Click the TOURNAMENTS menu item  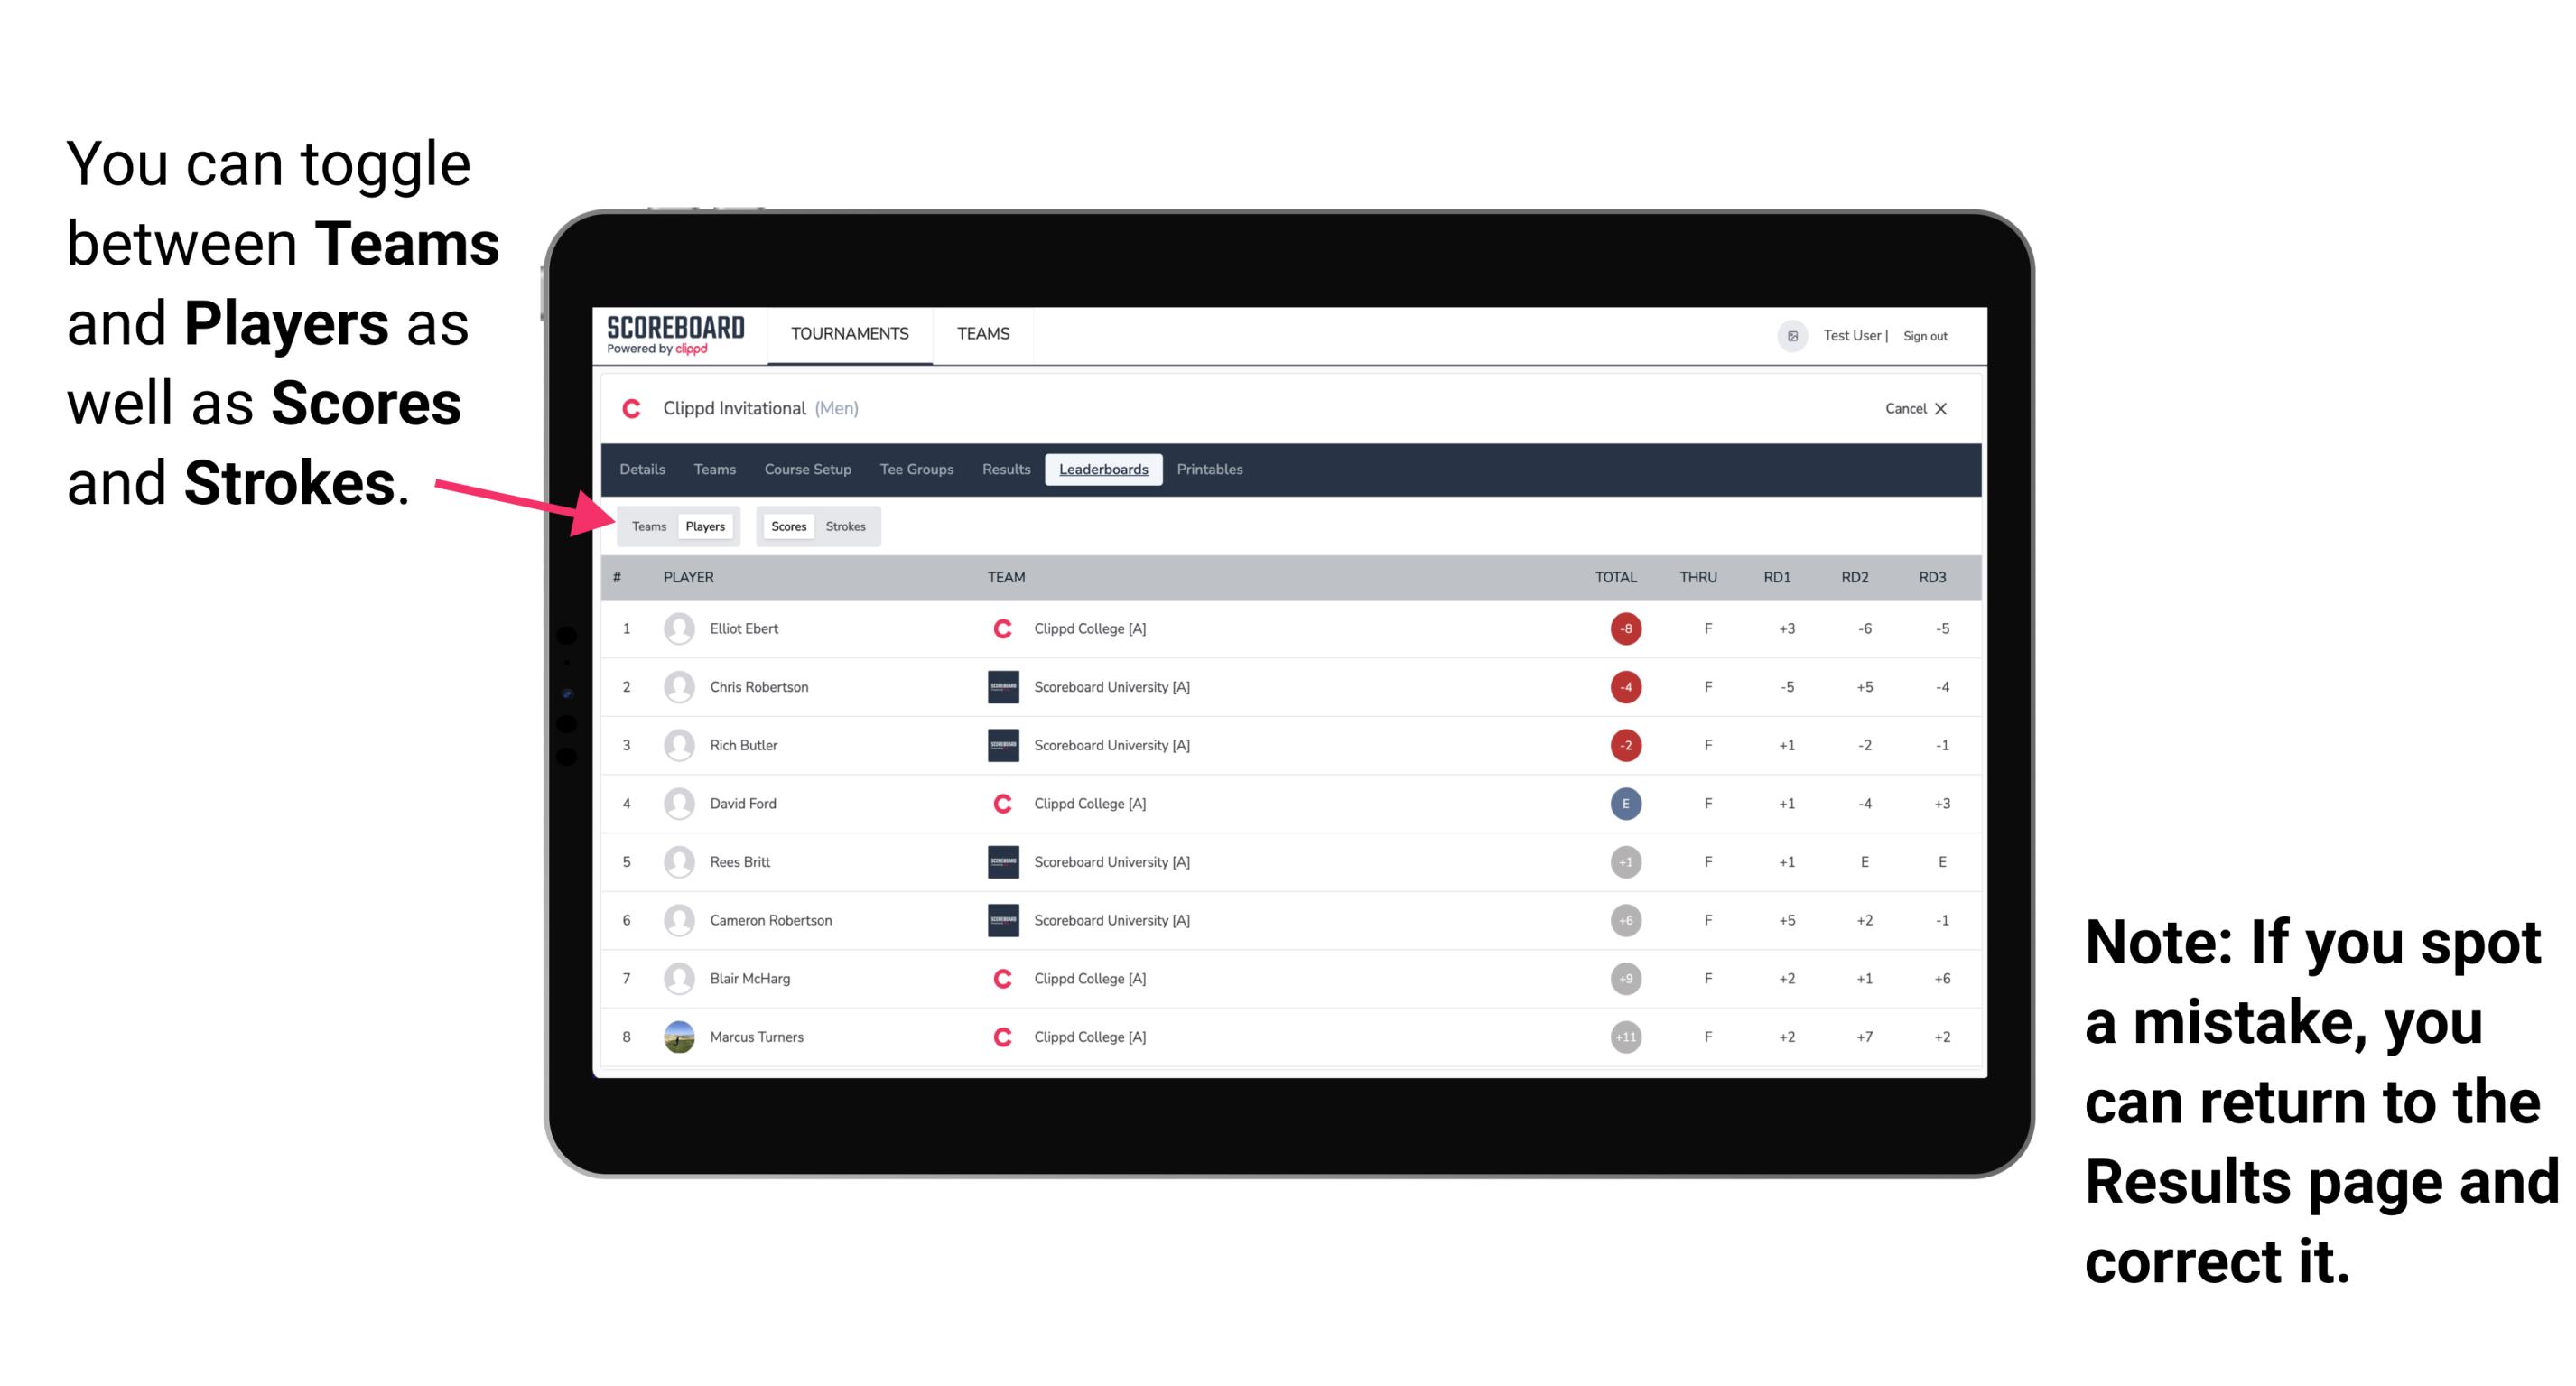pyautogui.click(x=846, y=335)
